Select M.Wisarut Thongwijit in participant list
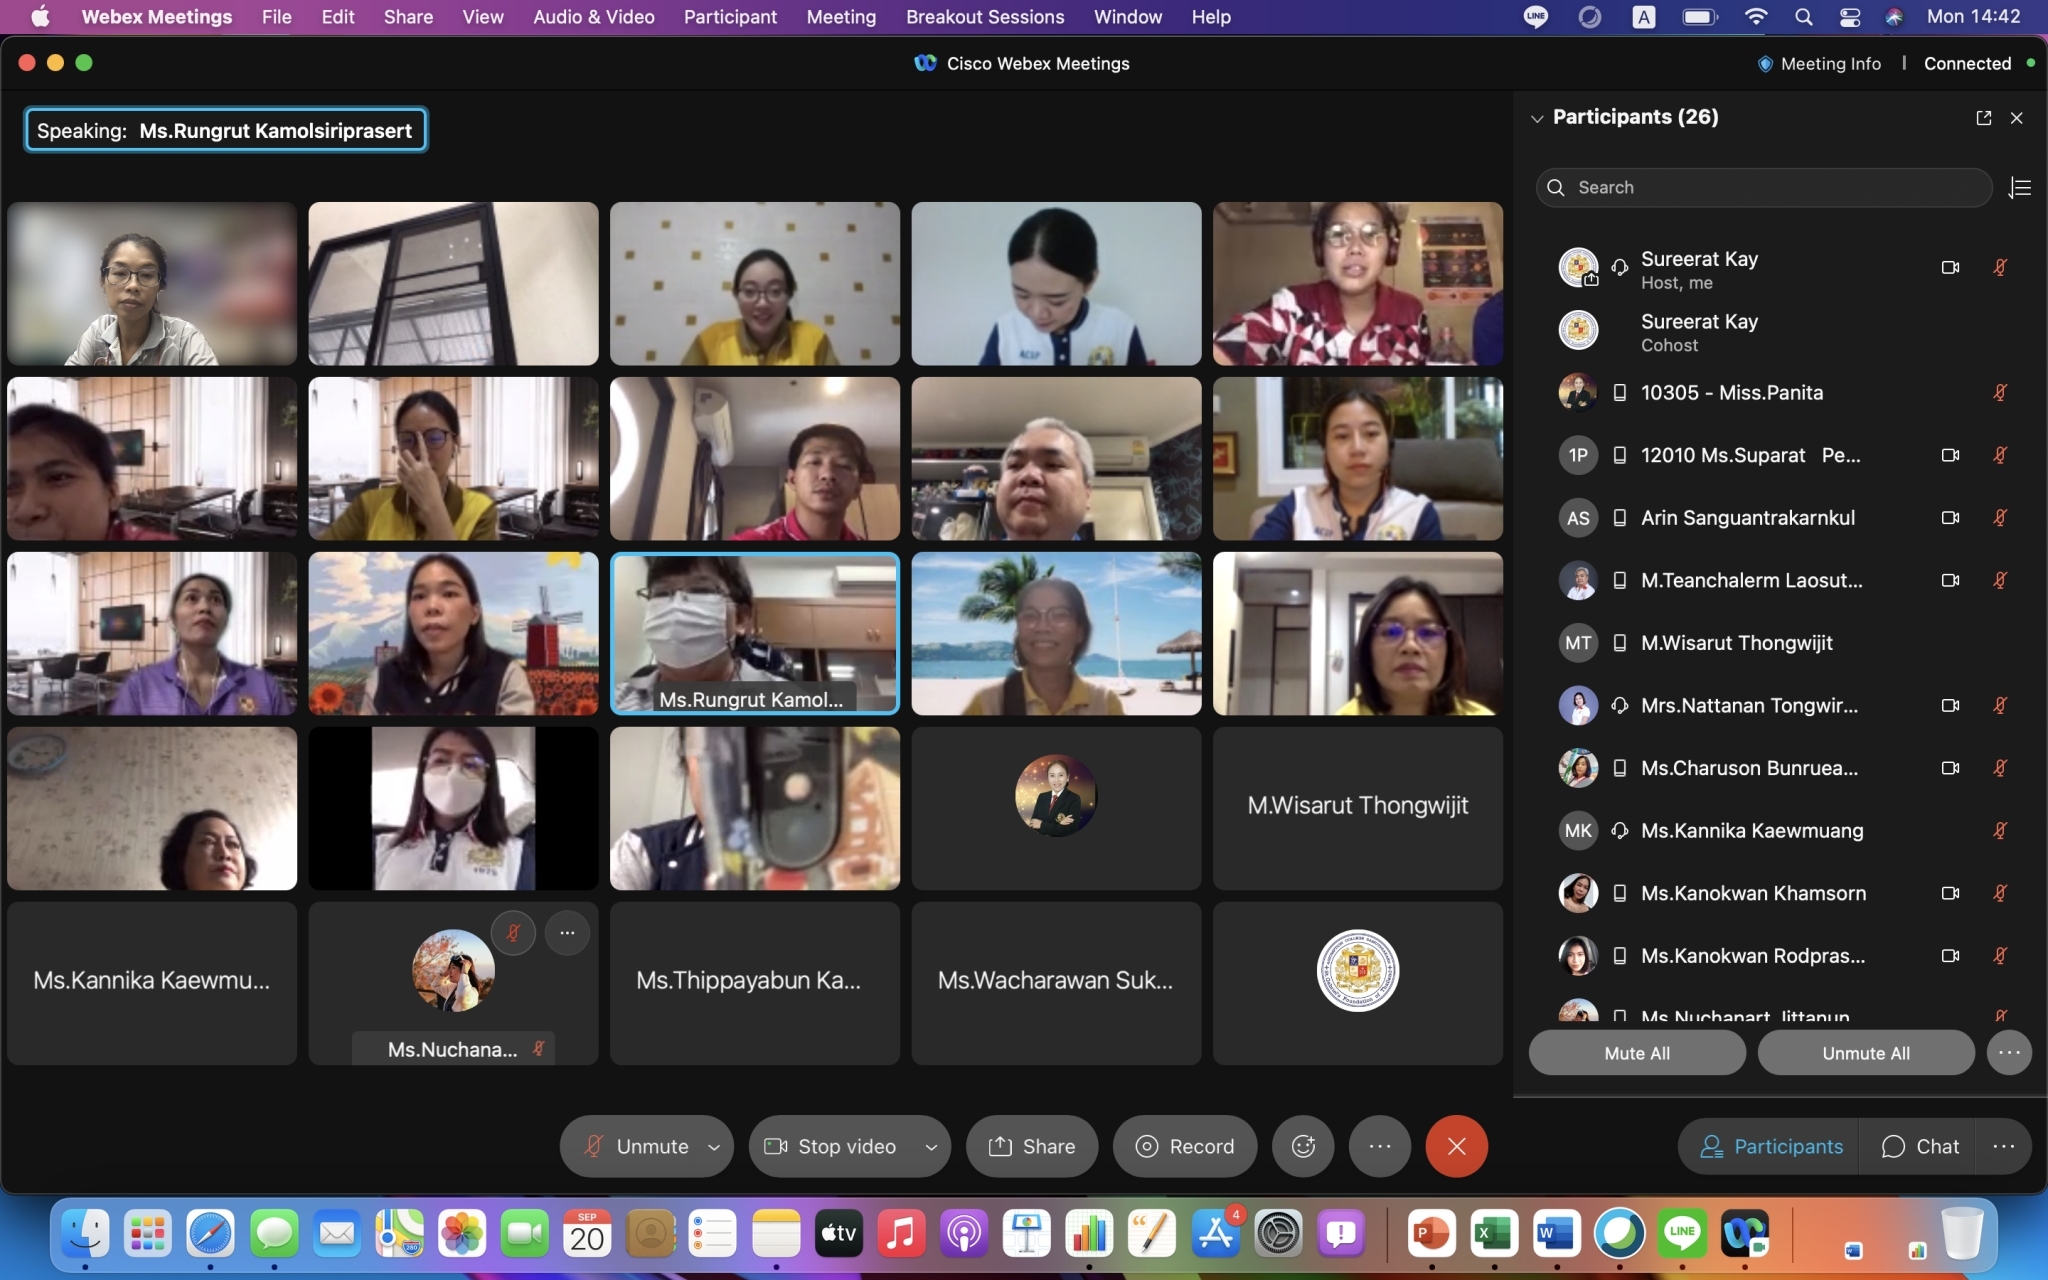This screenshot has width=2048, height=1280. point(1780,643)
